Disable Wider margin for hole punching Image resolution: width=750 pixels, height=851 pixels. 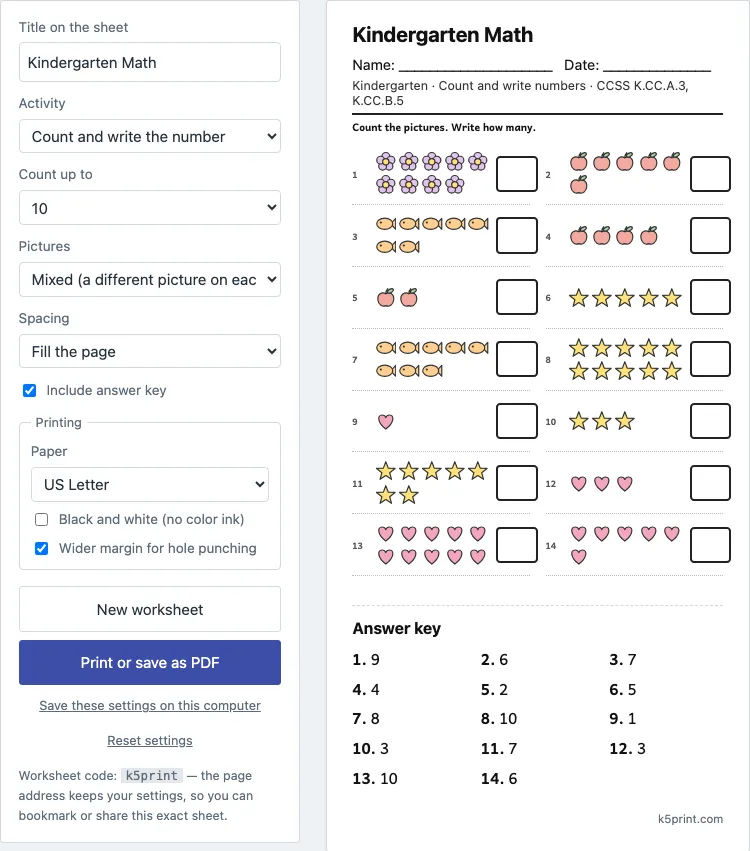click(x=41, y=548)
